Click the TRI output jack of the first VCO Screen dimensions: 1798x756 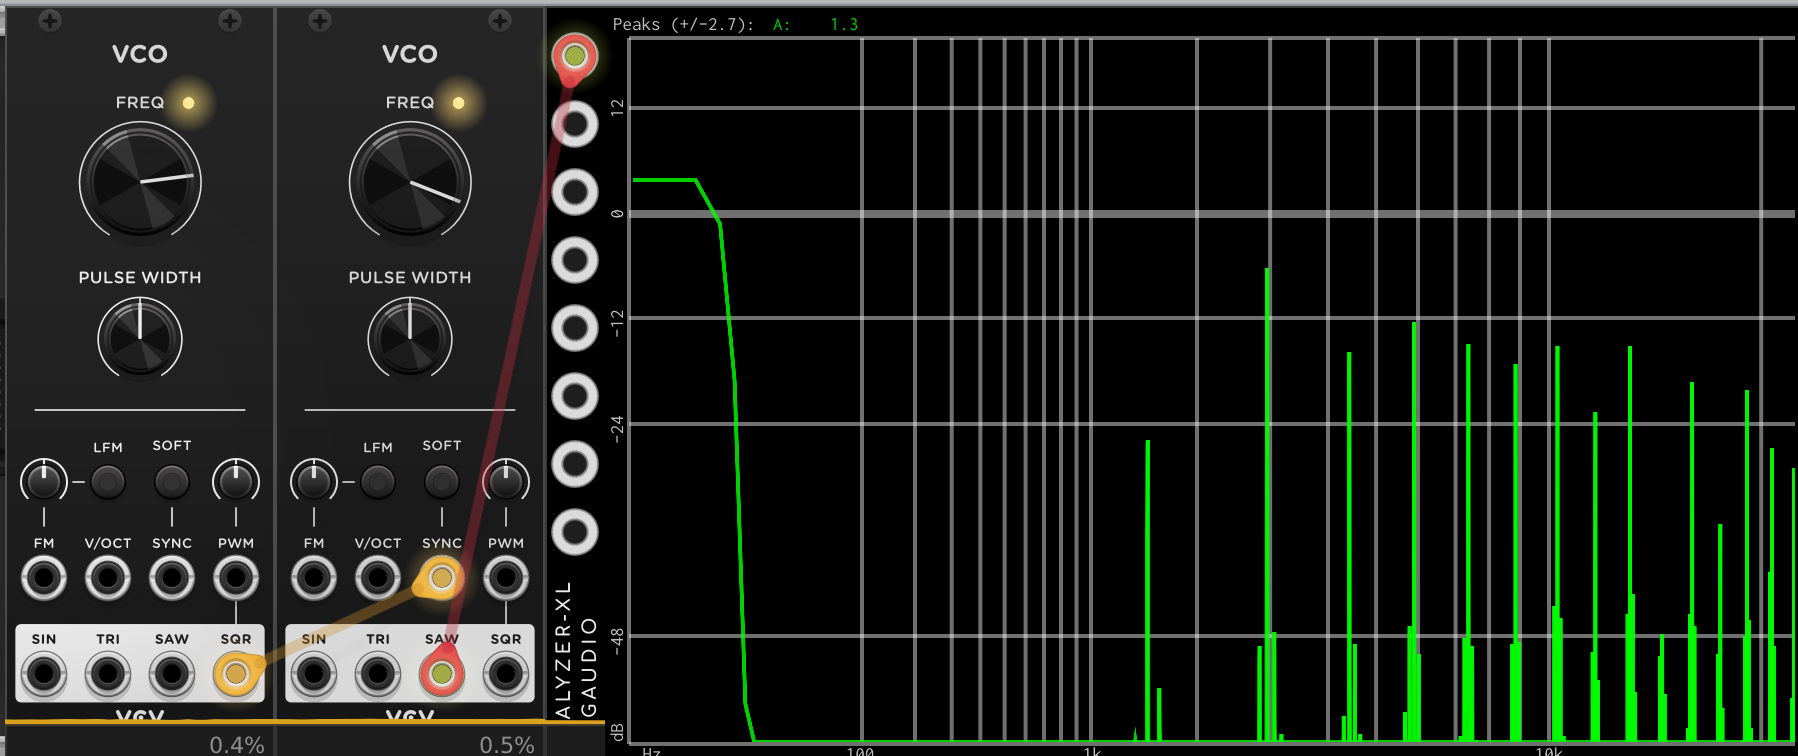click(108, 674)
